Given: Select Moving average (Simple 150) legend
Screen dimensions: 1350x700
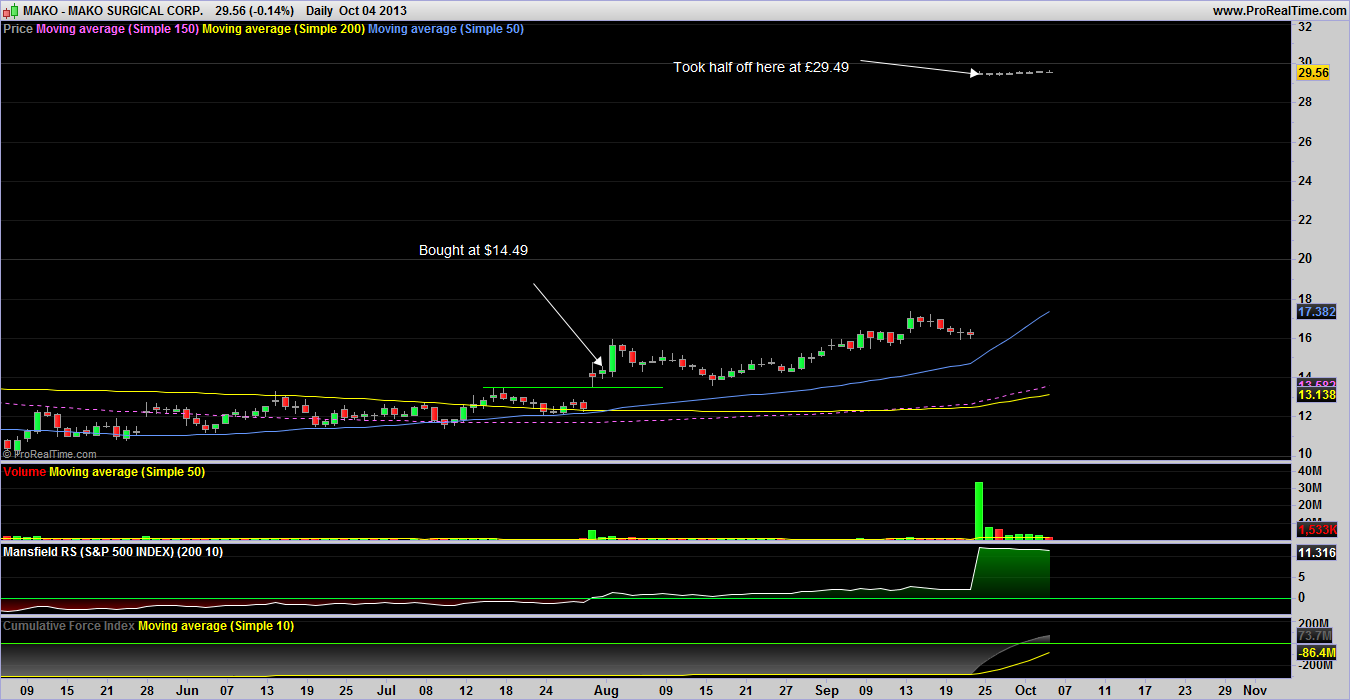Looking at the screenshot, I should 118,29.
